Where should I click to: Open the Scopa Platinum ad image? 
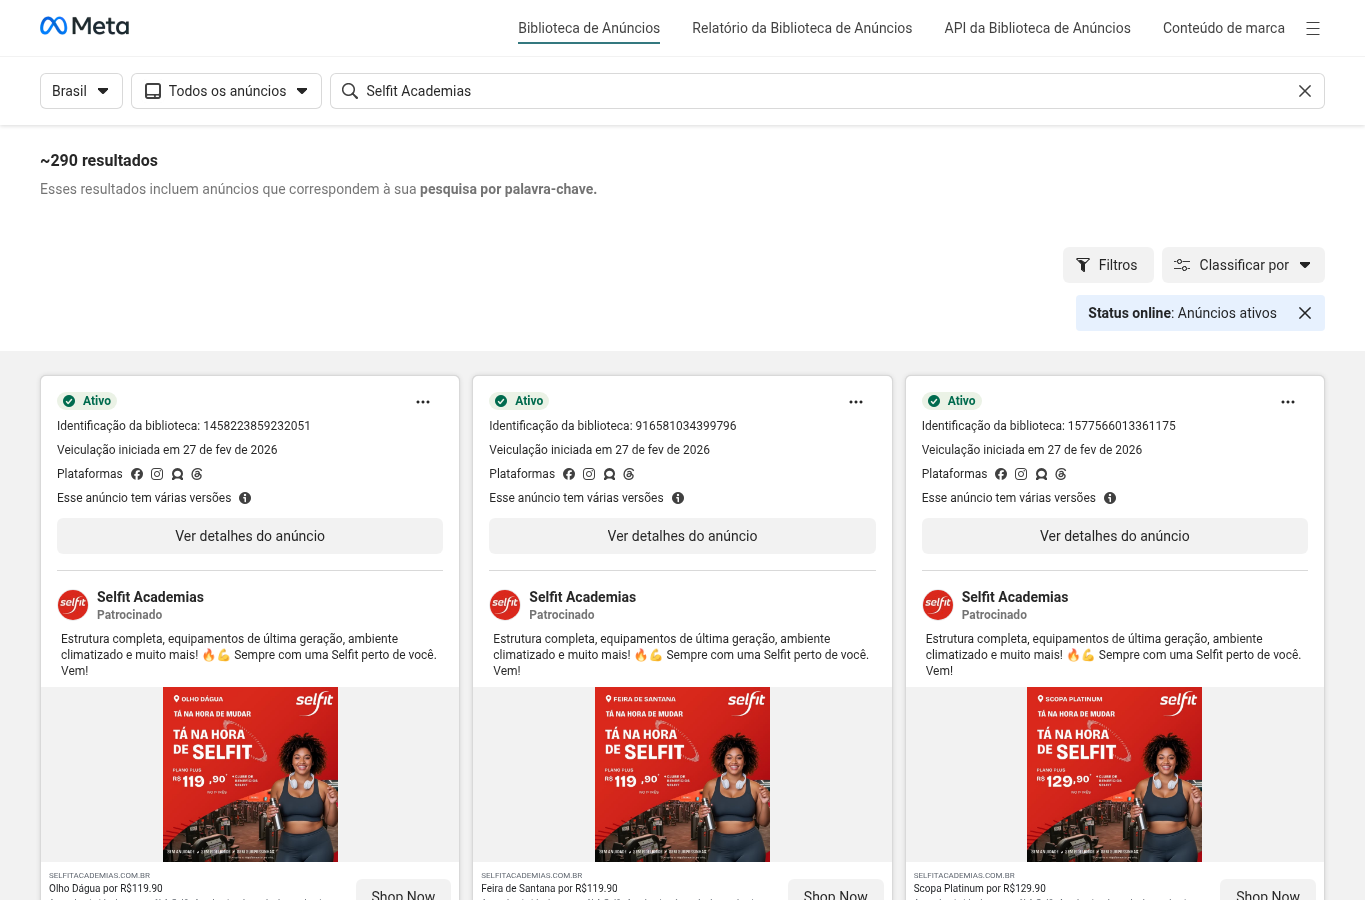1114,774
